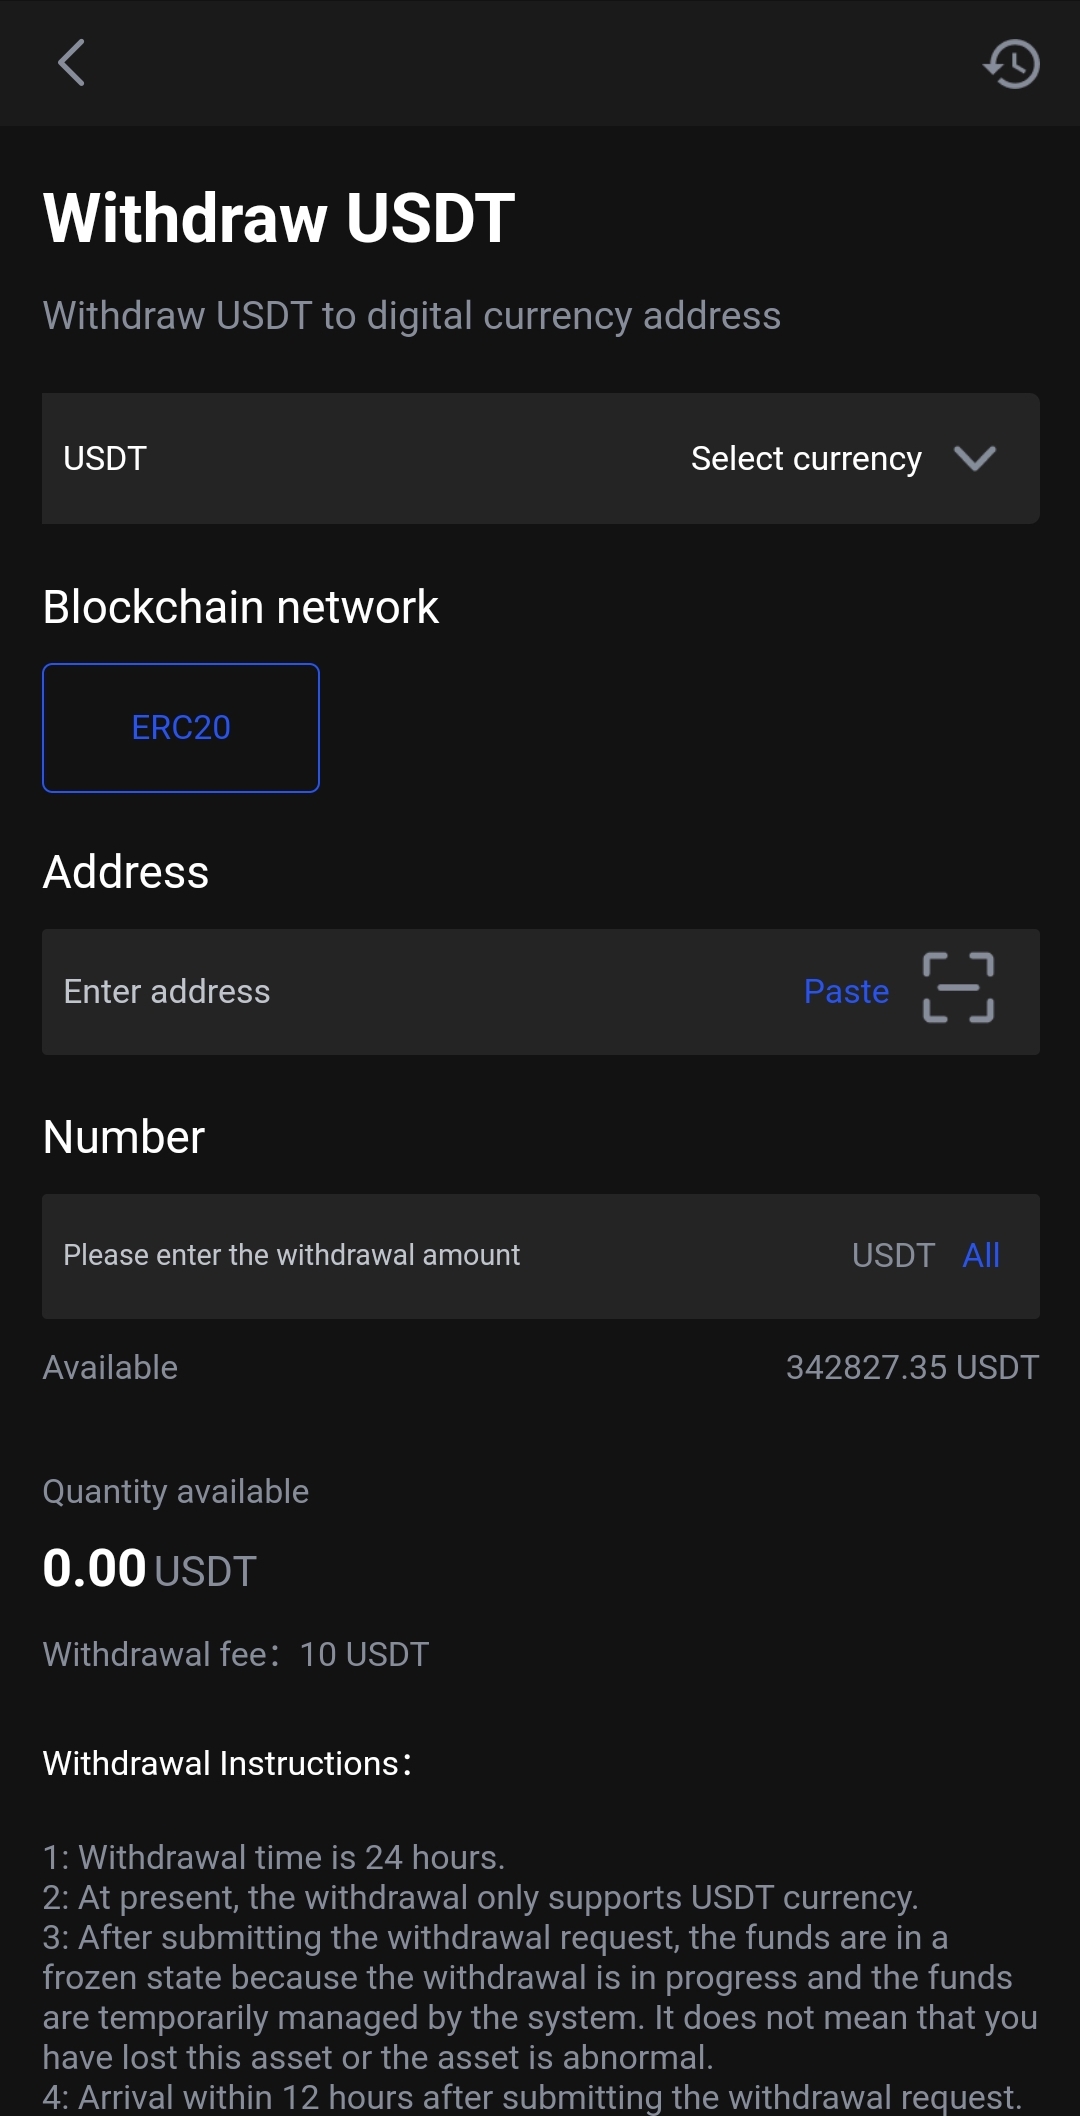Expand the currency chevron arrow
1080x2116 pixels.
click(x=974, y=458)
